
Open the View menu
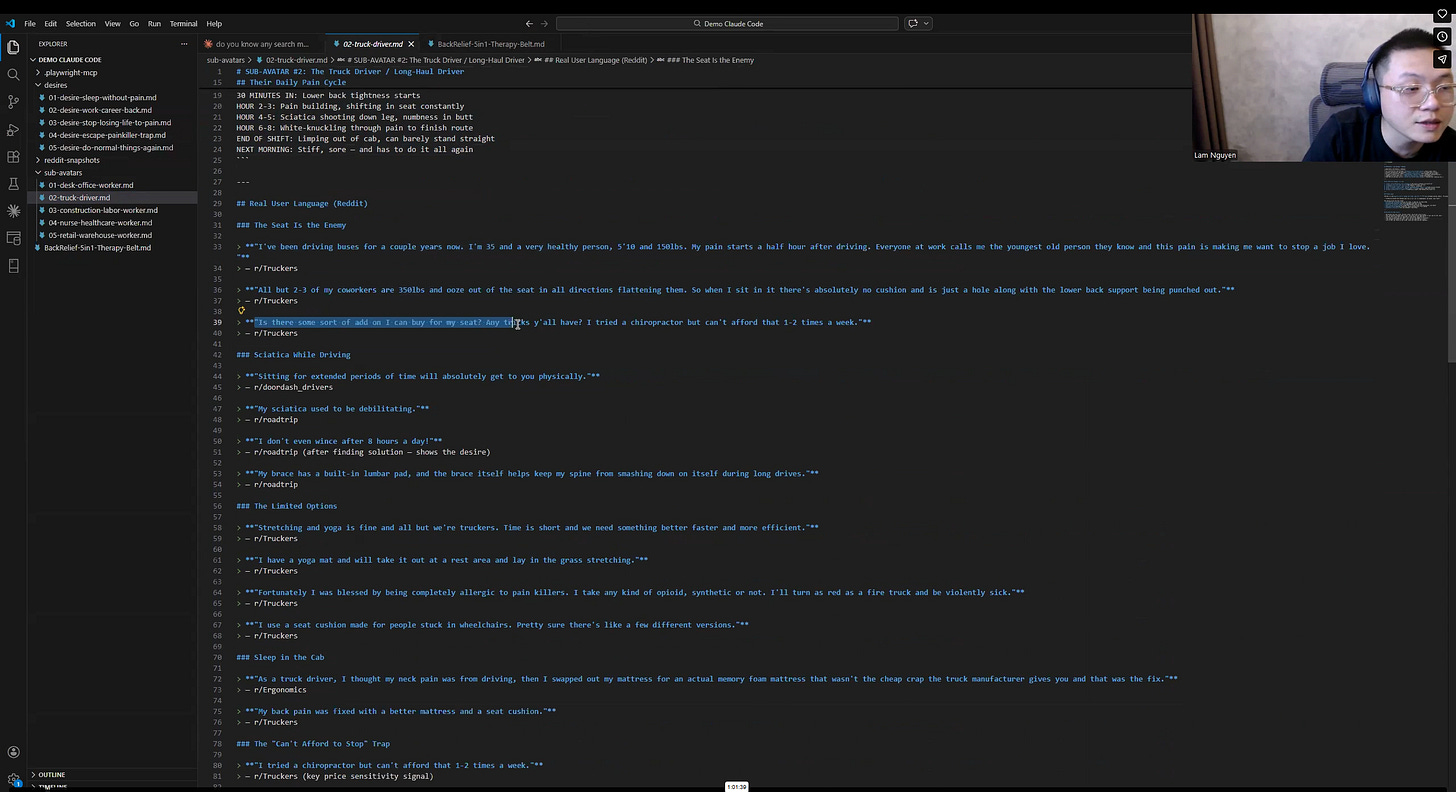113,23
